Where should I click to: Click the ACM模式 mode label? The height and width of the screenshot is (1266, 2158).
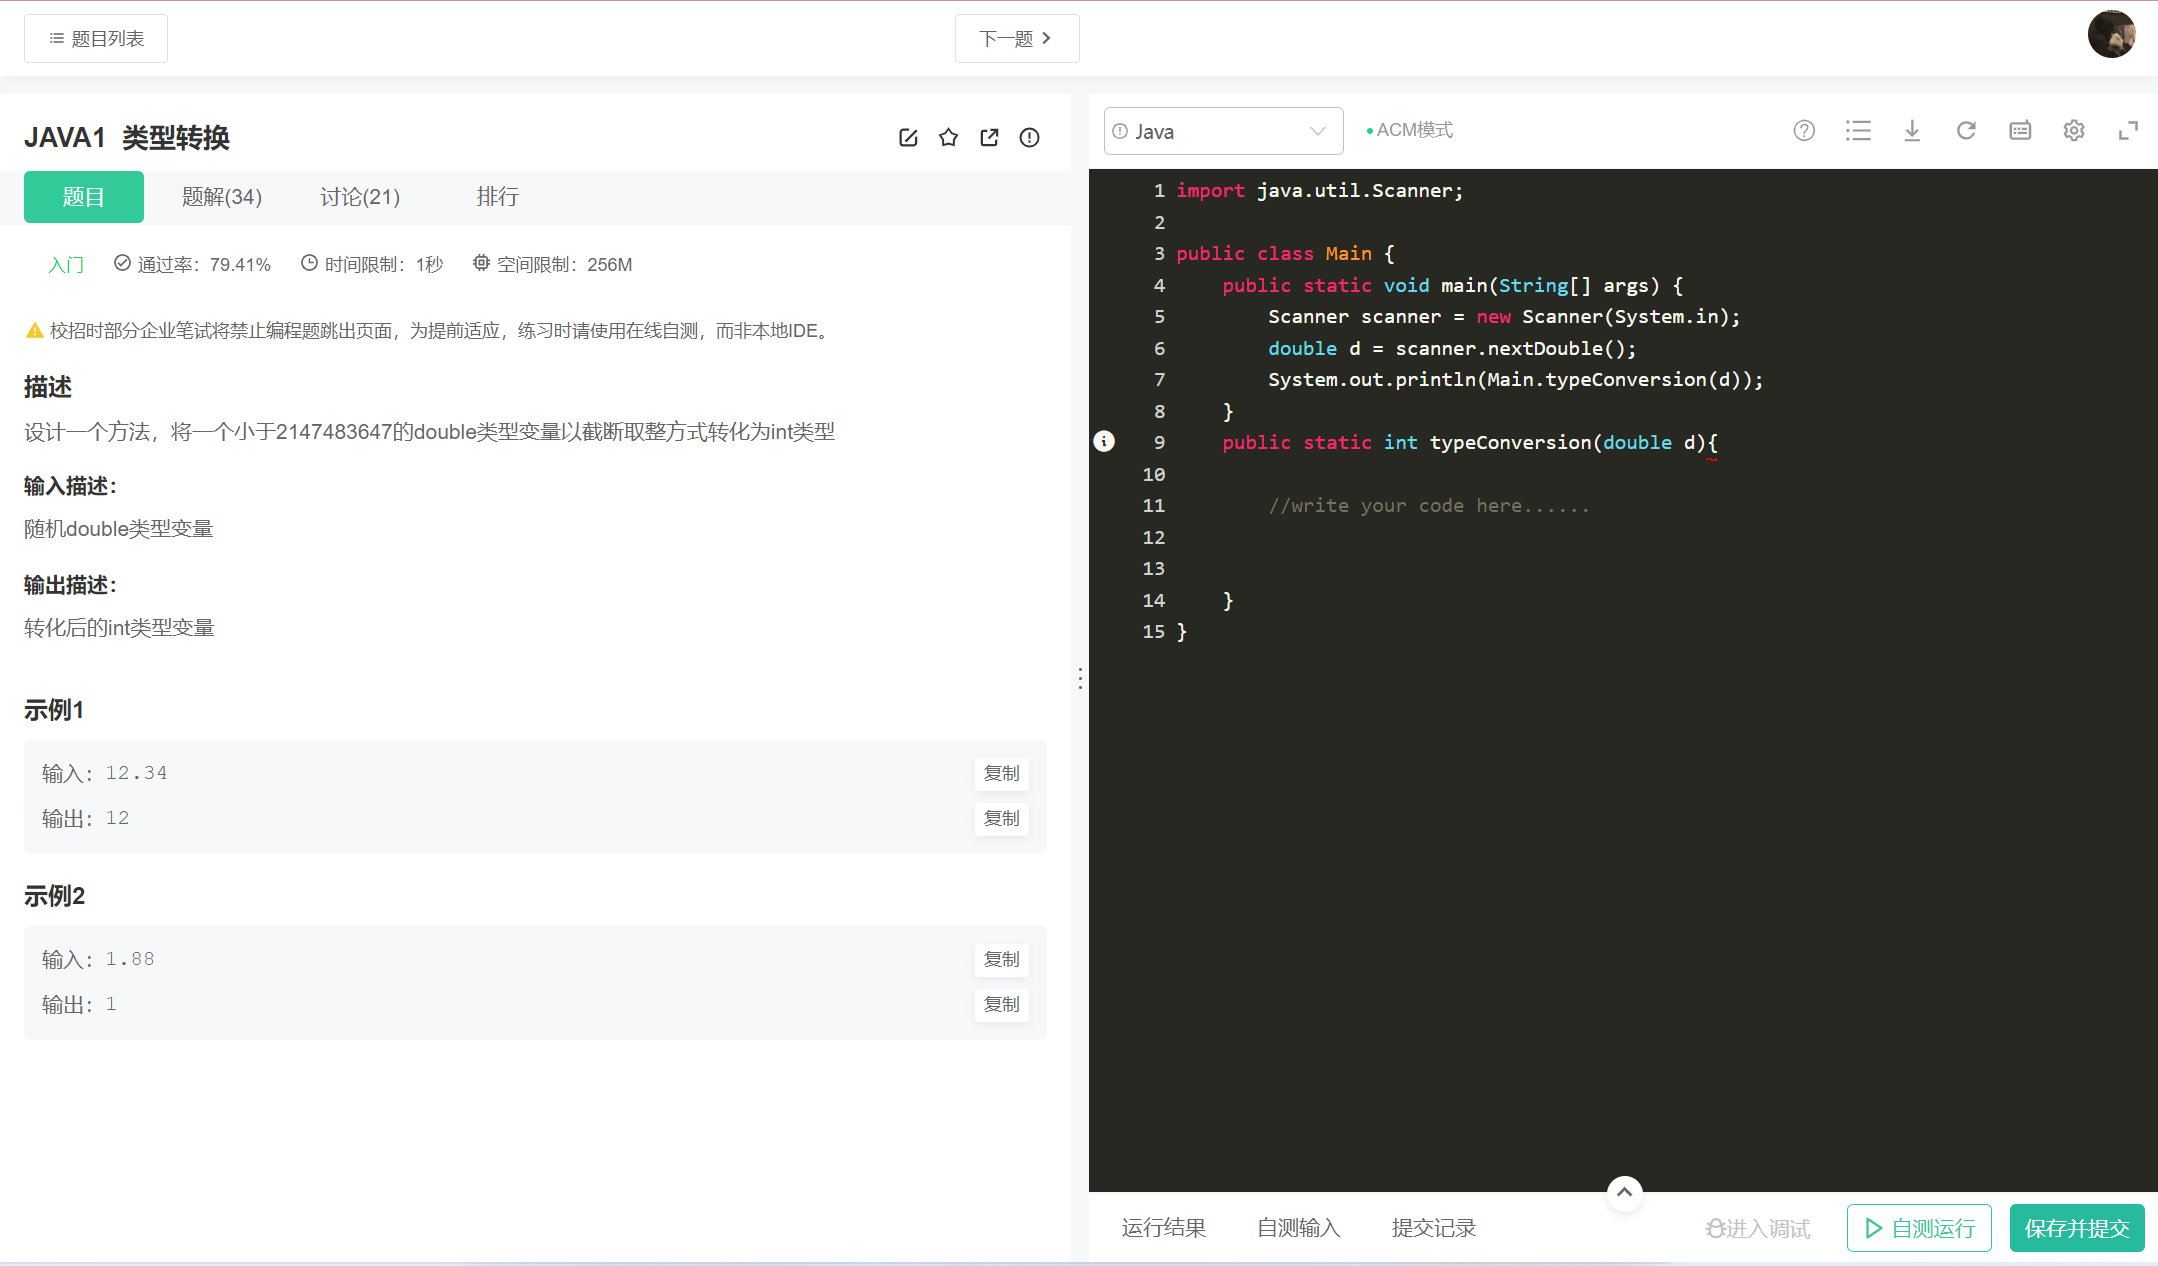pyautogui.click(x=1410, y=130)
